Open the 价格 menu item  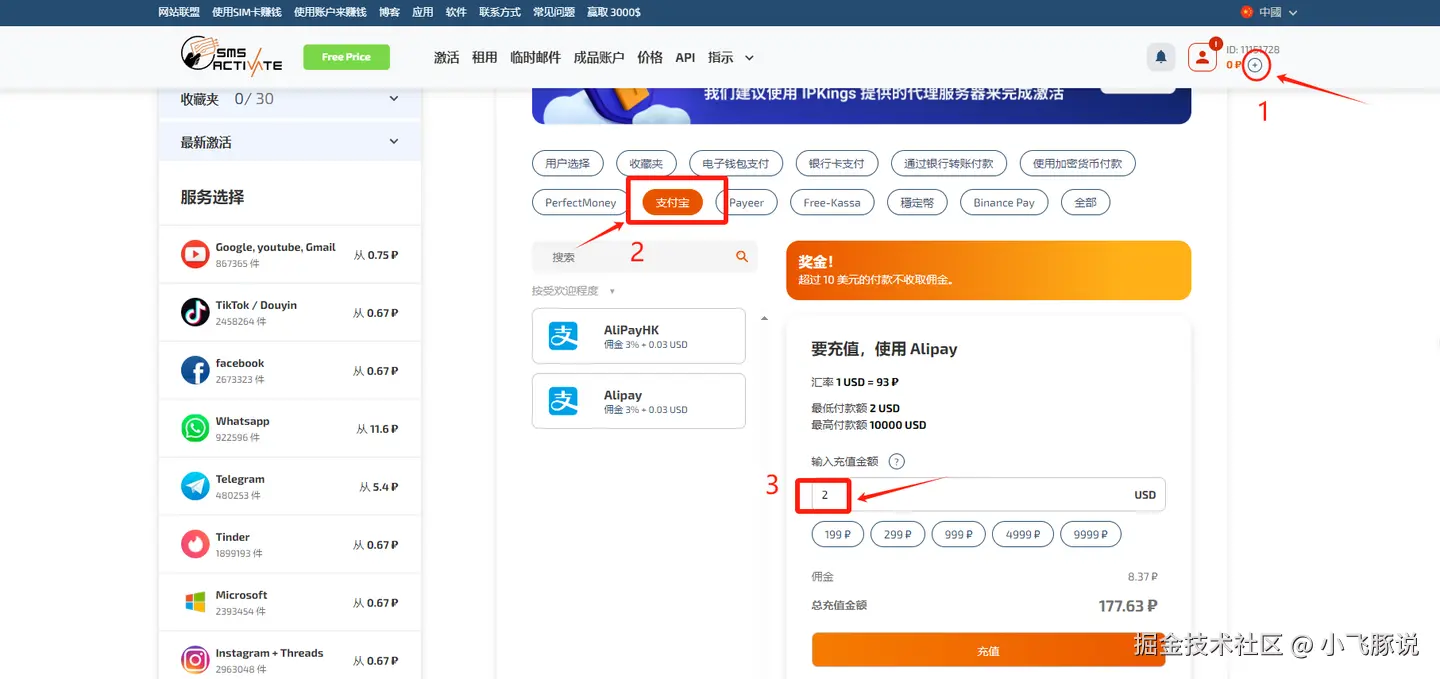650,57
